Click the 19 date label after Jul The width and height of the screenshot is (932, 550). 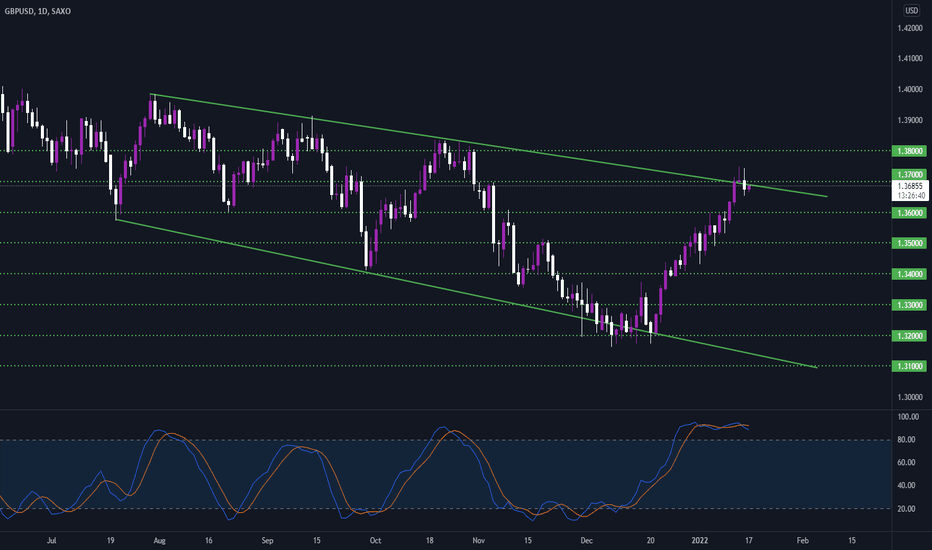coord(111,540)
